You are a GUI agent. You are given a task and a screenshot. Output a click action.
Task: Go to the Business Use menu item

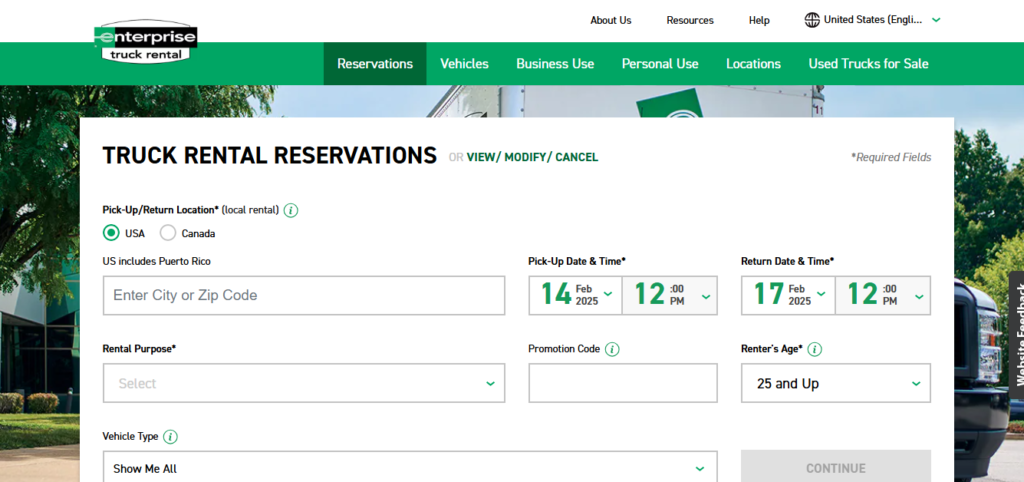click(555, 64)
